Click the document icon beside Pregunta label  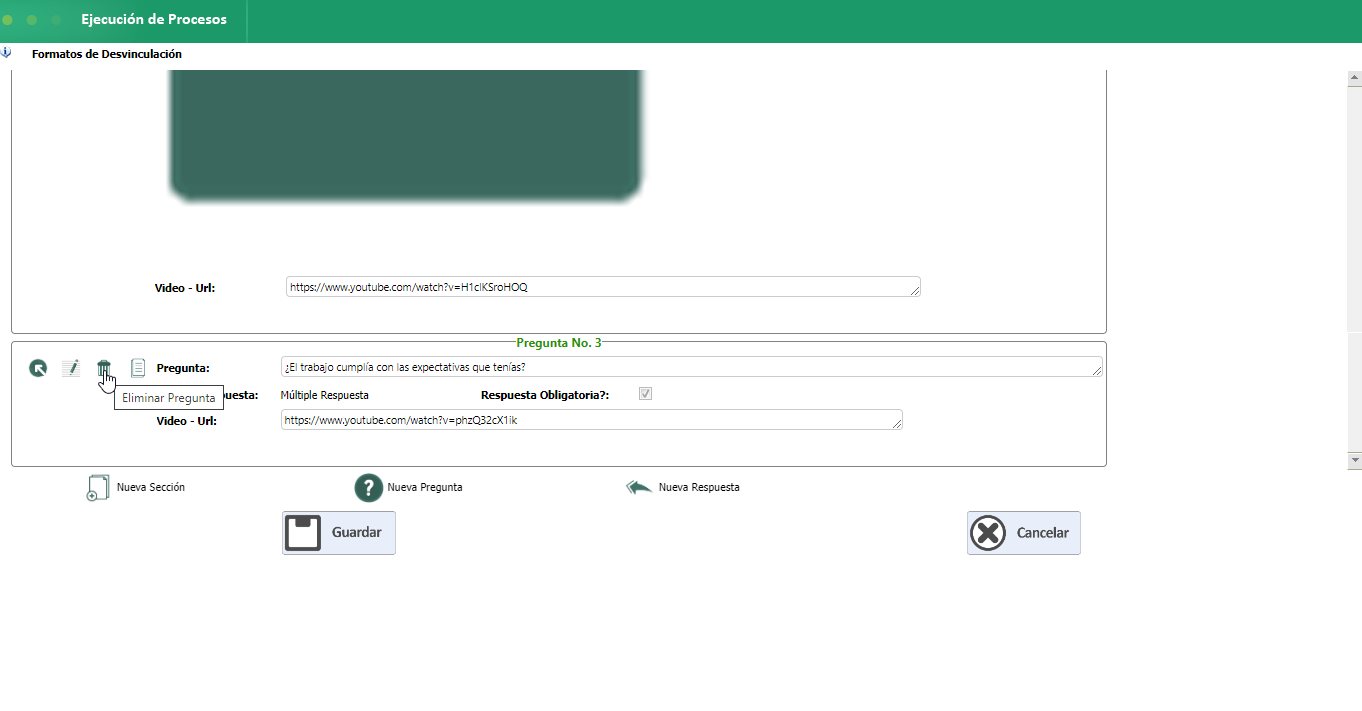[138, 368]
